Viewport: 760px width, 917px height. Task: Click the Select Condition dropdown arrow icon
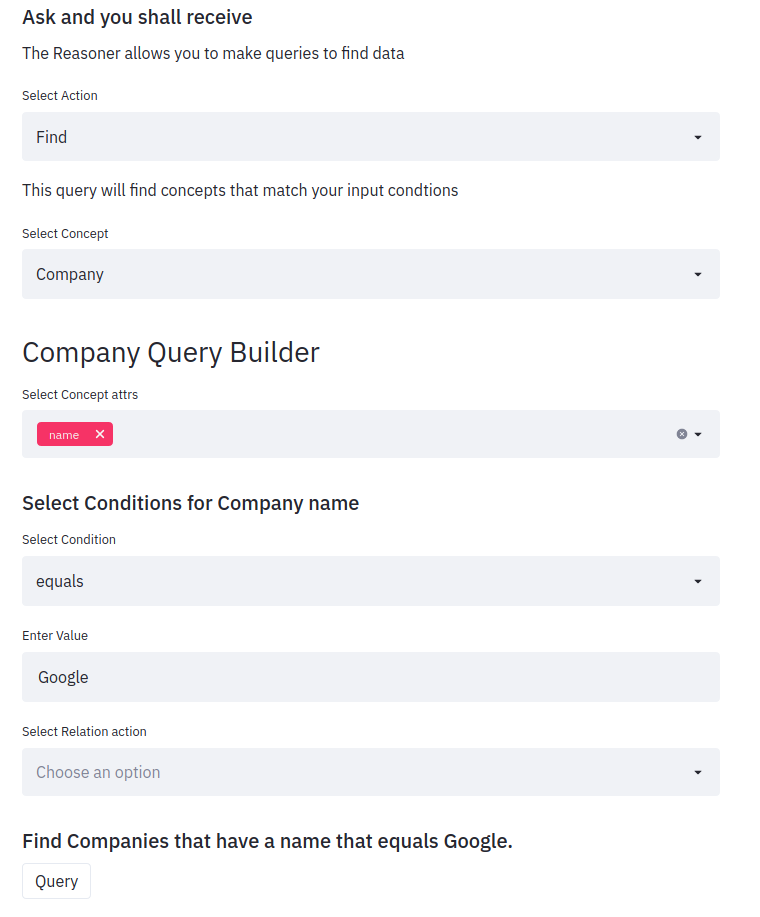click(698, 581)
